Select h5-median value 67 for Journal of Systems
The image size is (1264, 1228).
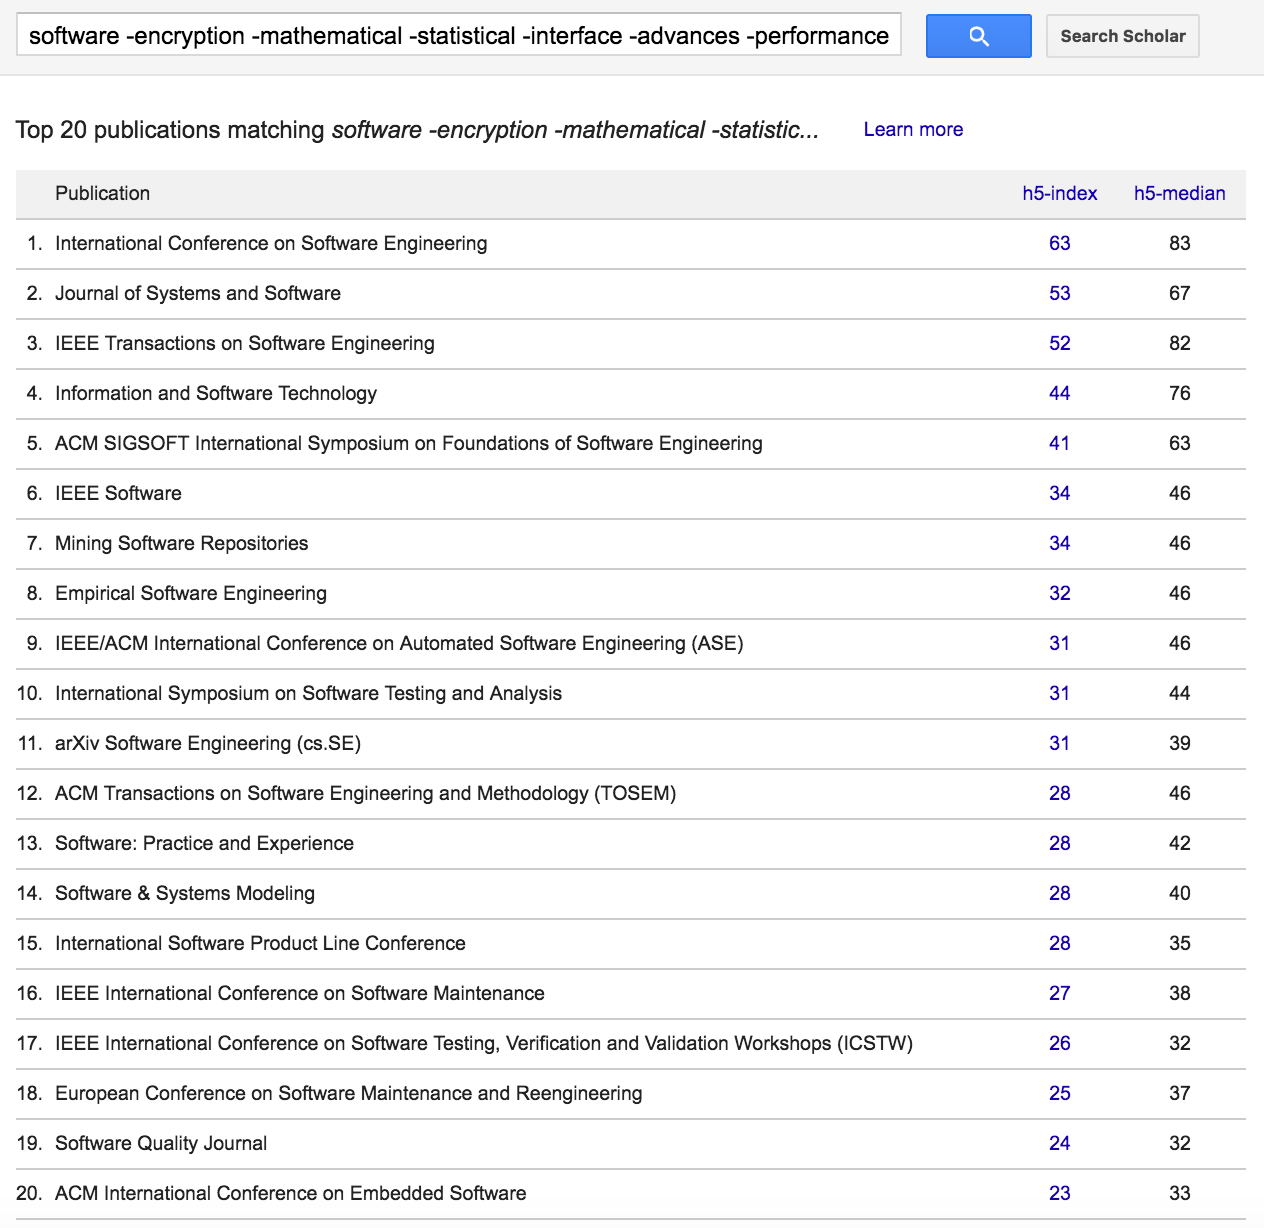point(1179,293)
